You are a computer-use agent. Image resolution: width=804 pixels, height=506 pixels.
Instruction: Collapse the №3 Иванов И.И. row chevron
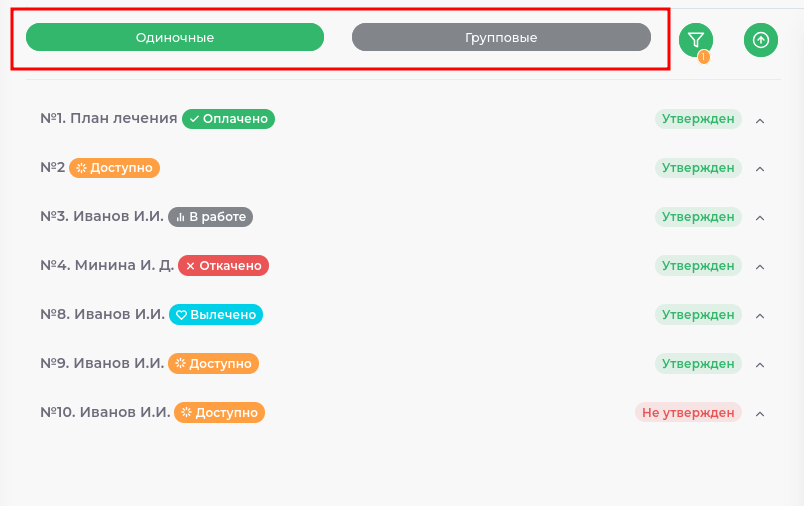pyautogui.click(x=760, y=218)
